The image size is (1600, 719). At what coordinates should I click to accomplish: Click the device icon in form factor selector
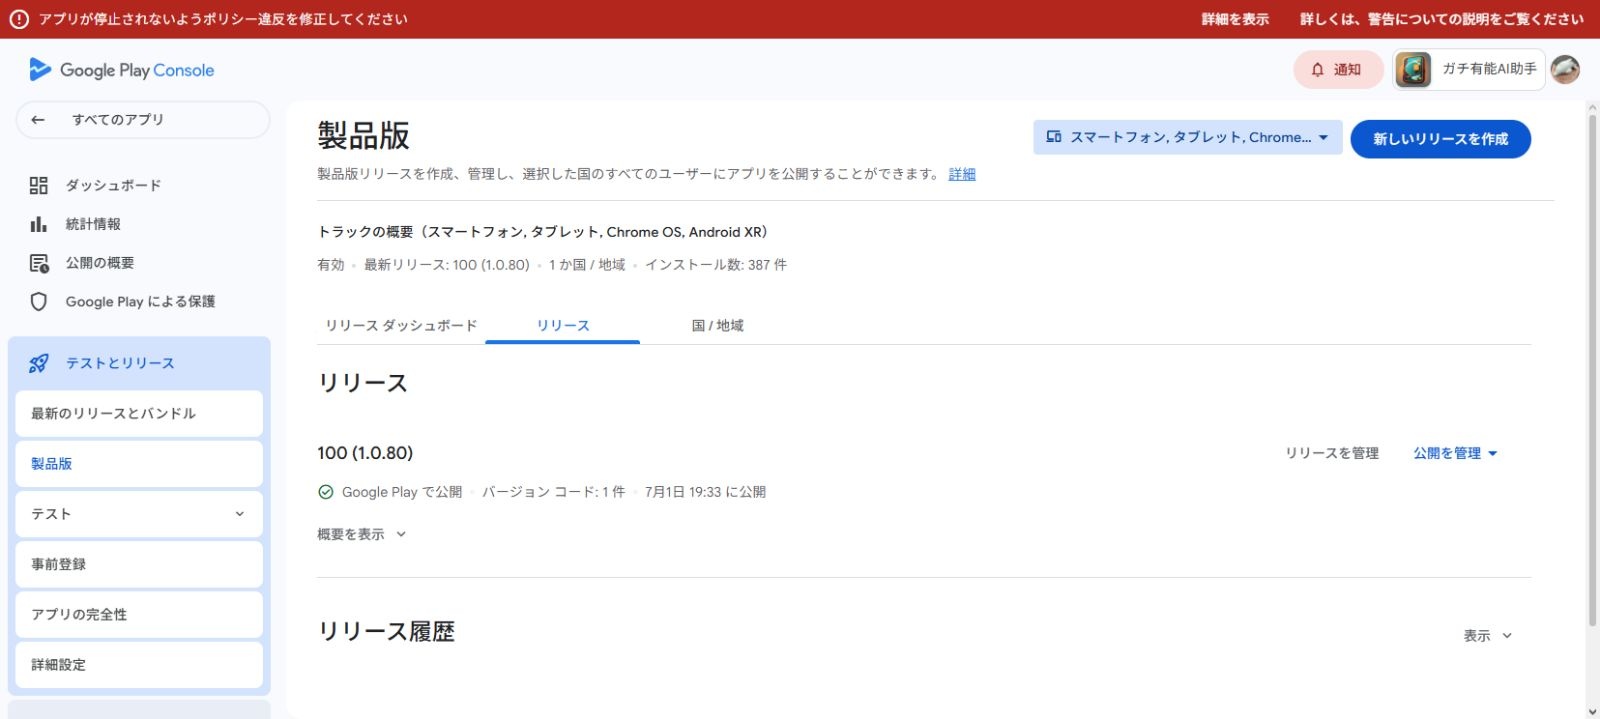tap(1053, 137)
